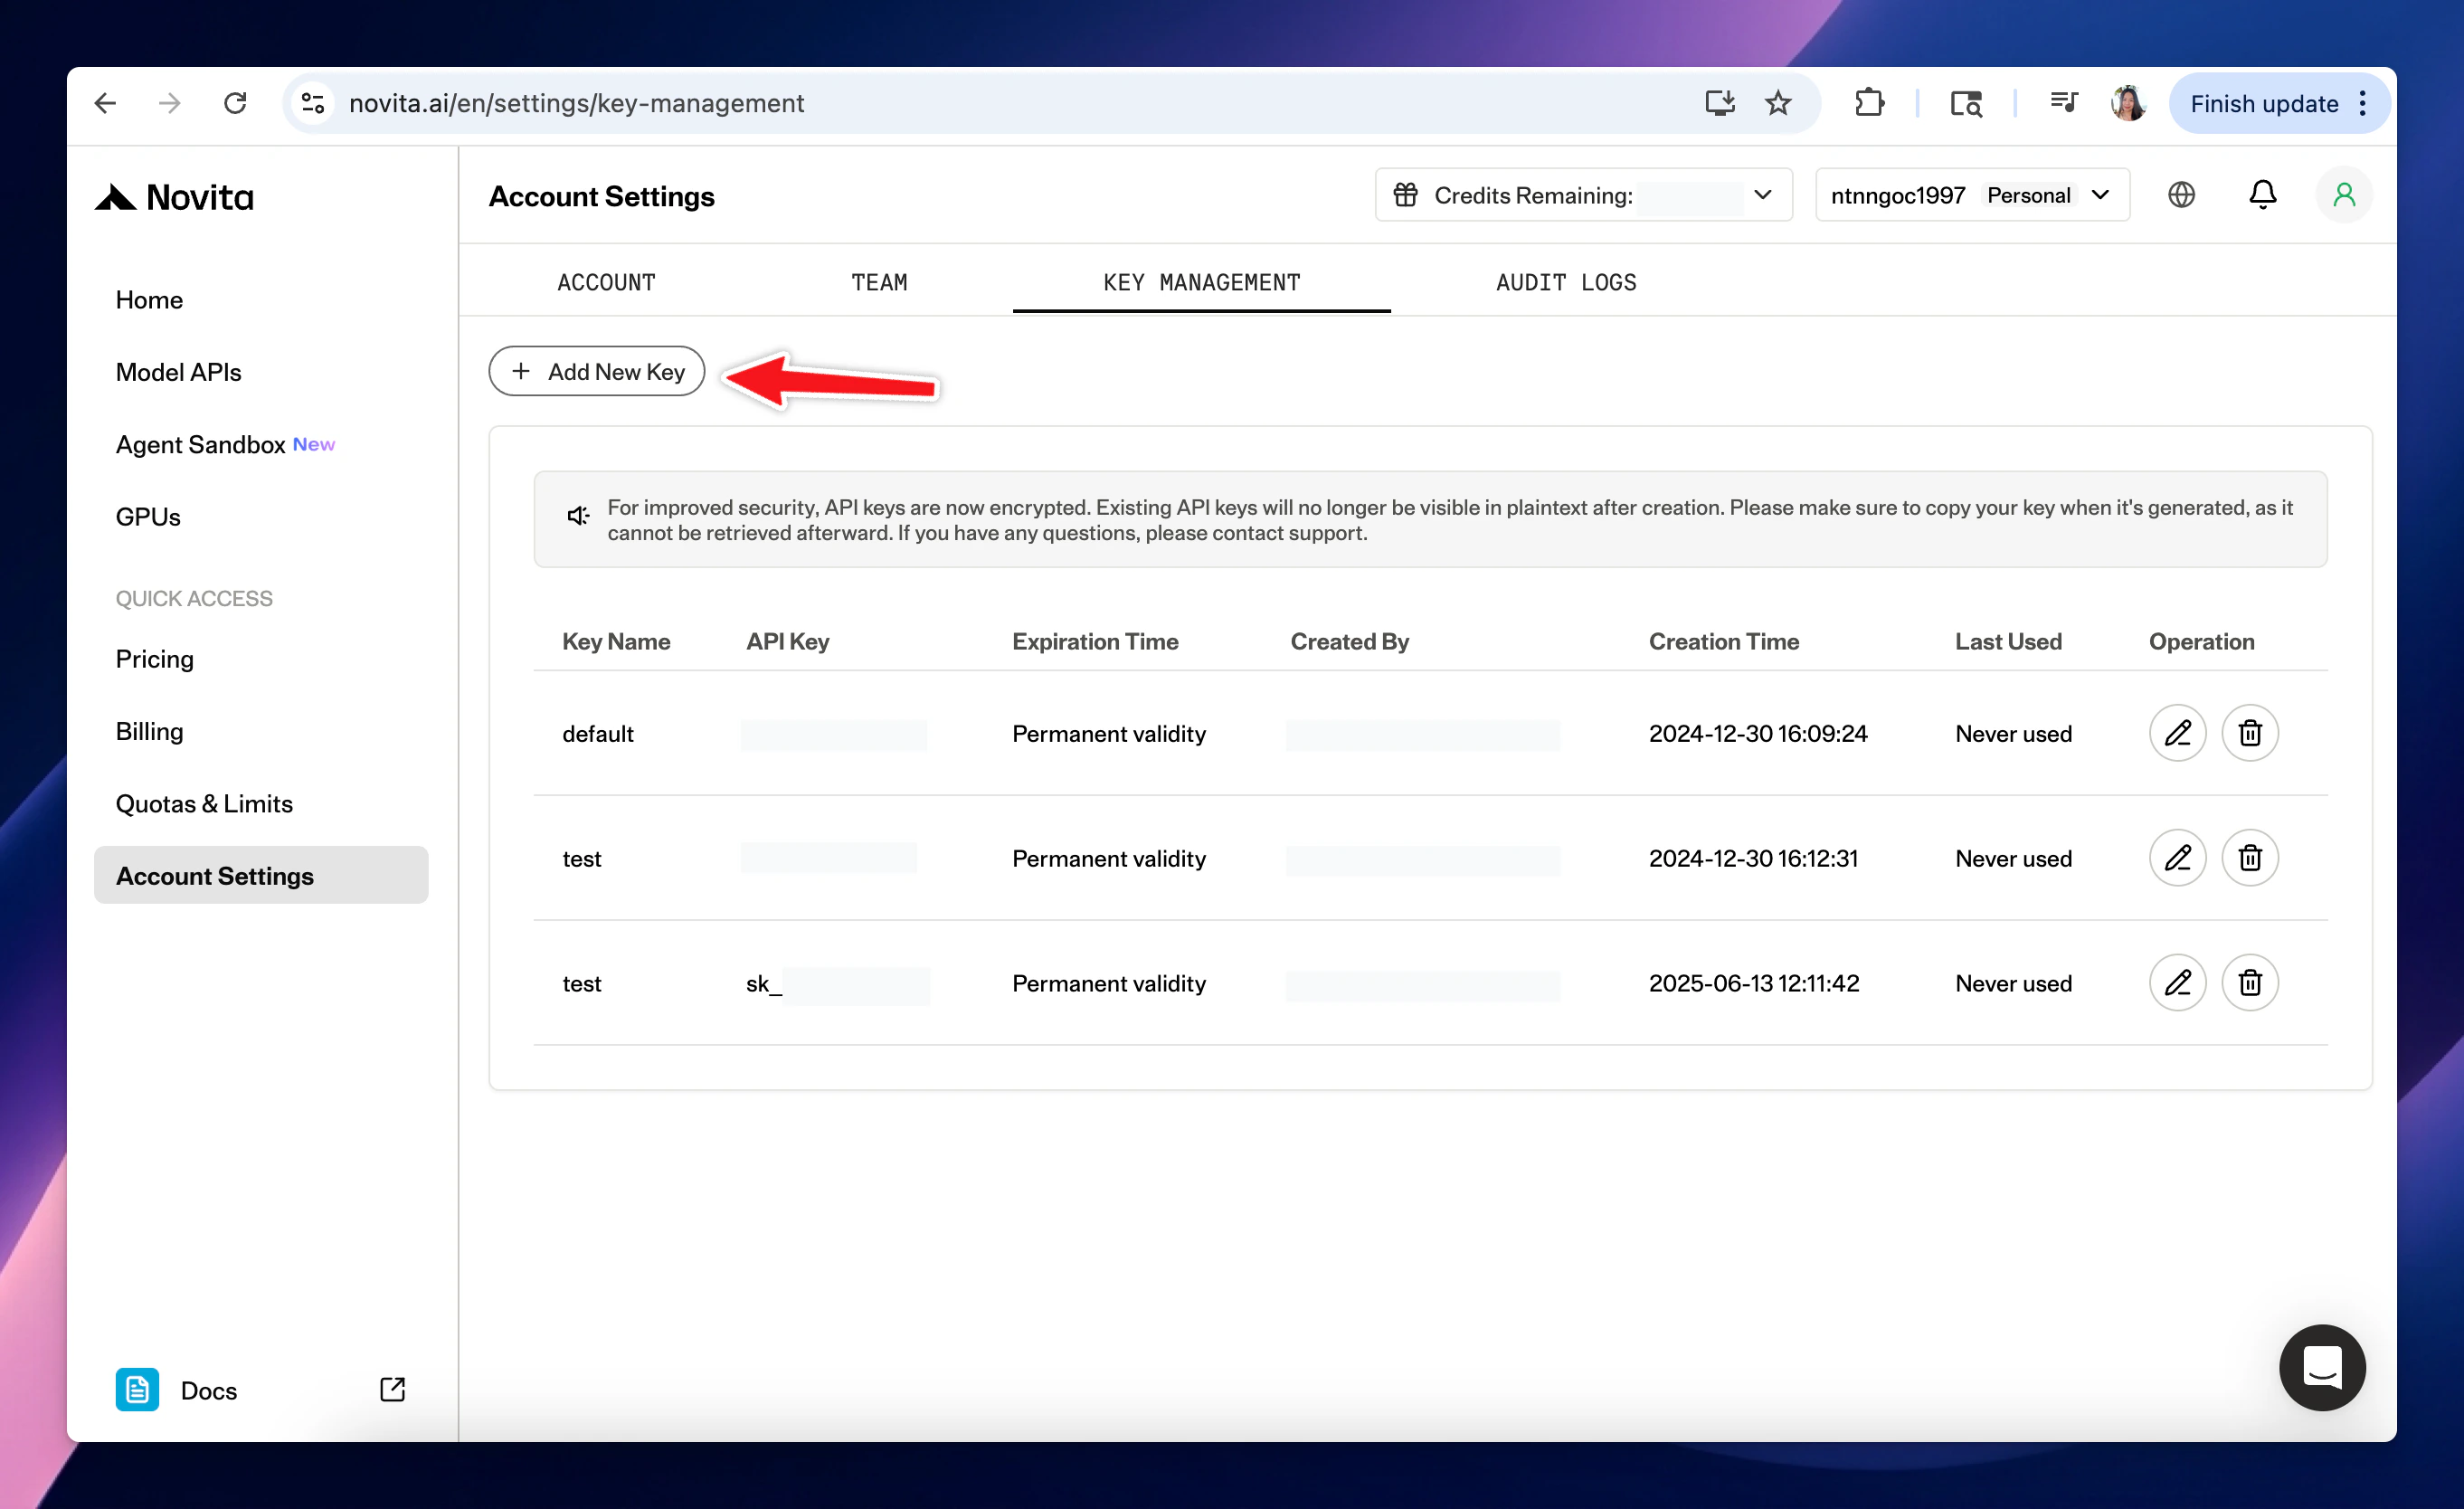Install the app via address bar icon
Image resolution: width=2464 pixels, height=1509 pixels.
point(1720,103)
